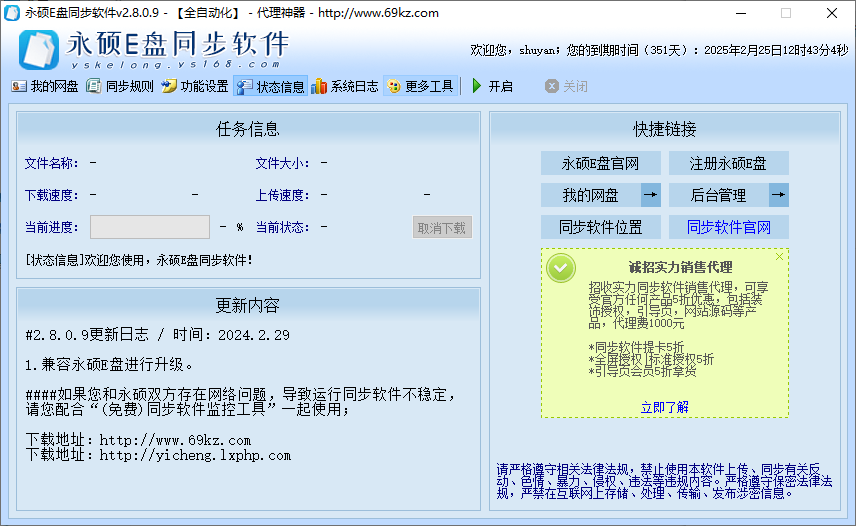Open the 永硕E盘官网 quick link
Viewport: 856px width, 526px height.
[x=600, y=163]
